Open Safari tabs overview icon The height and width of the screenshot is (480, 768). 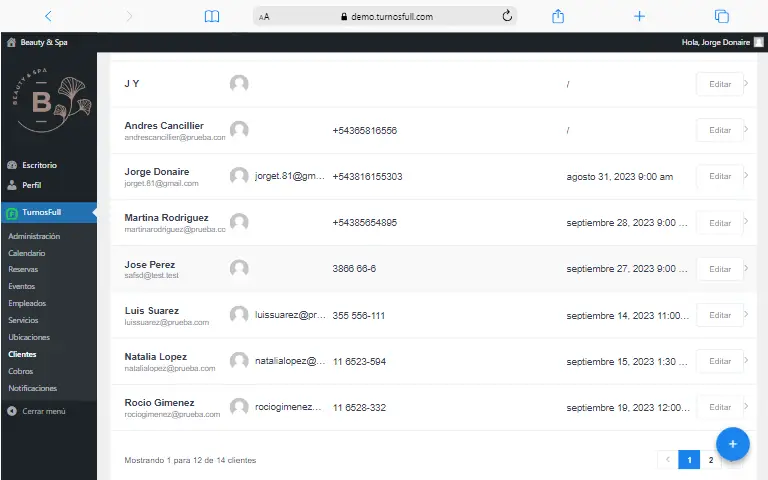pyautogui.click(x=721, y=16)
